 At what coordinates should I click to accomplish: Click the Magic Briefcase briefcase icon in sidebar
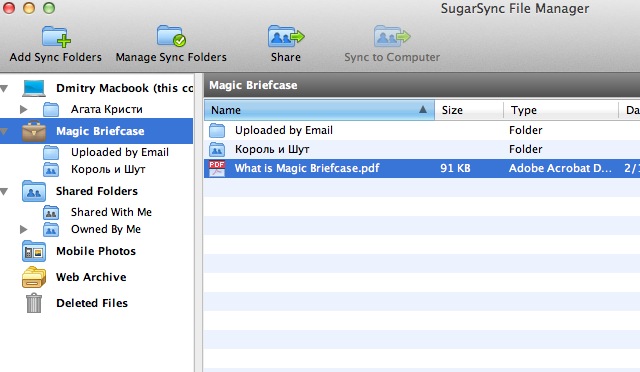click(34, 131)
